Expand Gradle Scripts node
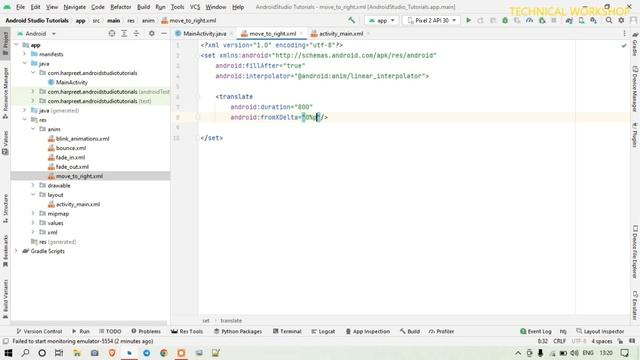Screen dimensions: 640x360 pyautogui.click(x=16, y=251)
